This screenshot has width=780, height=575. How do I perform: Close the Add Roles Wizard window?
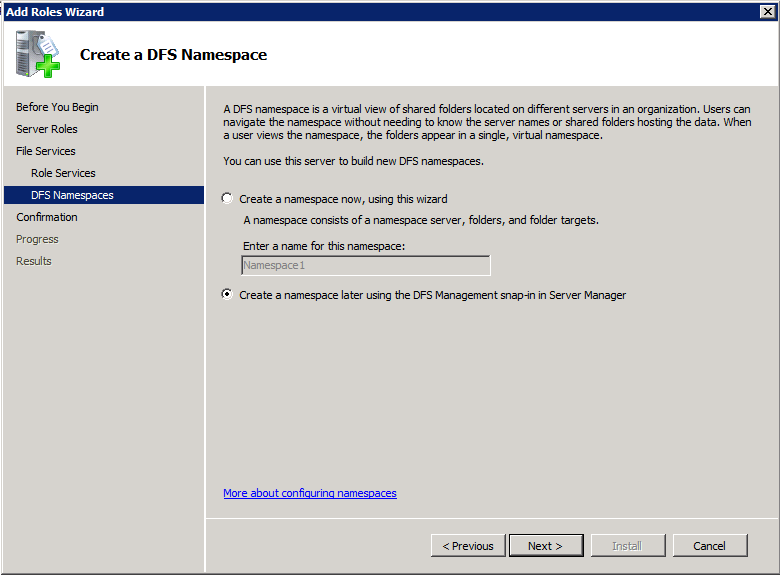click(x=768, y=11)
